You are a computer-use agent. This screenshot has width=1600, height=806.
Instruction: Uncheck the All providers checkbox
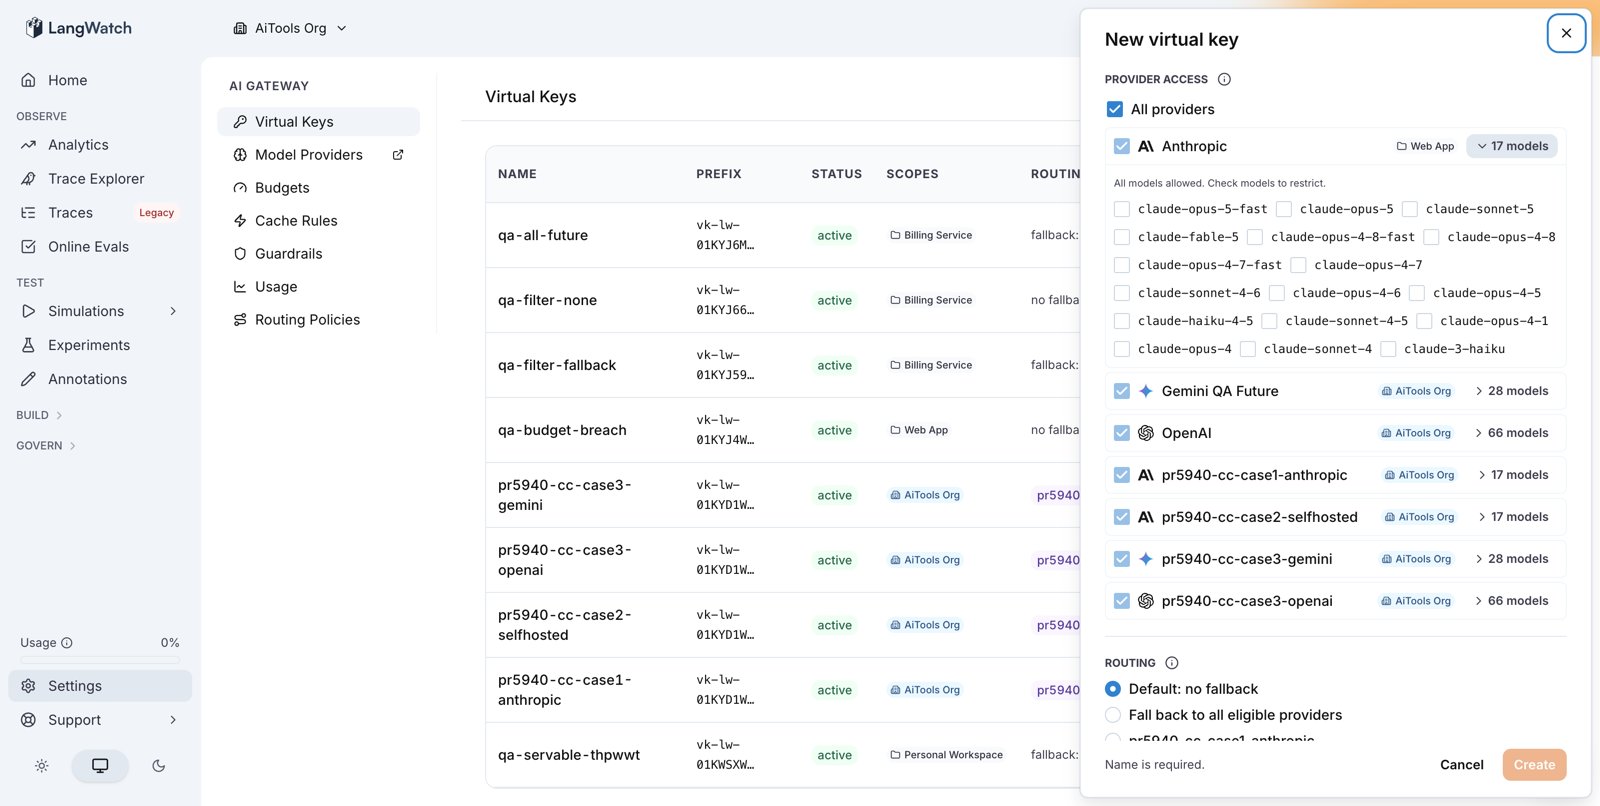(1115, 109)
